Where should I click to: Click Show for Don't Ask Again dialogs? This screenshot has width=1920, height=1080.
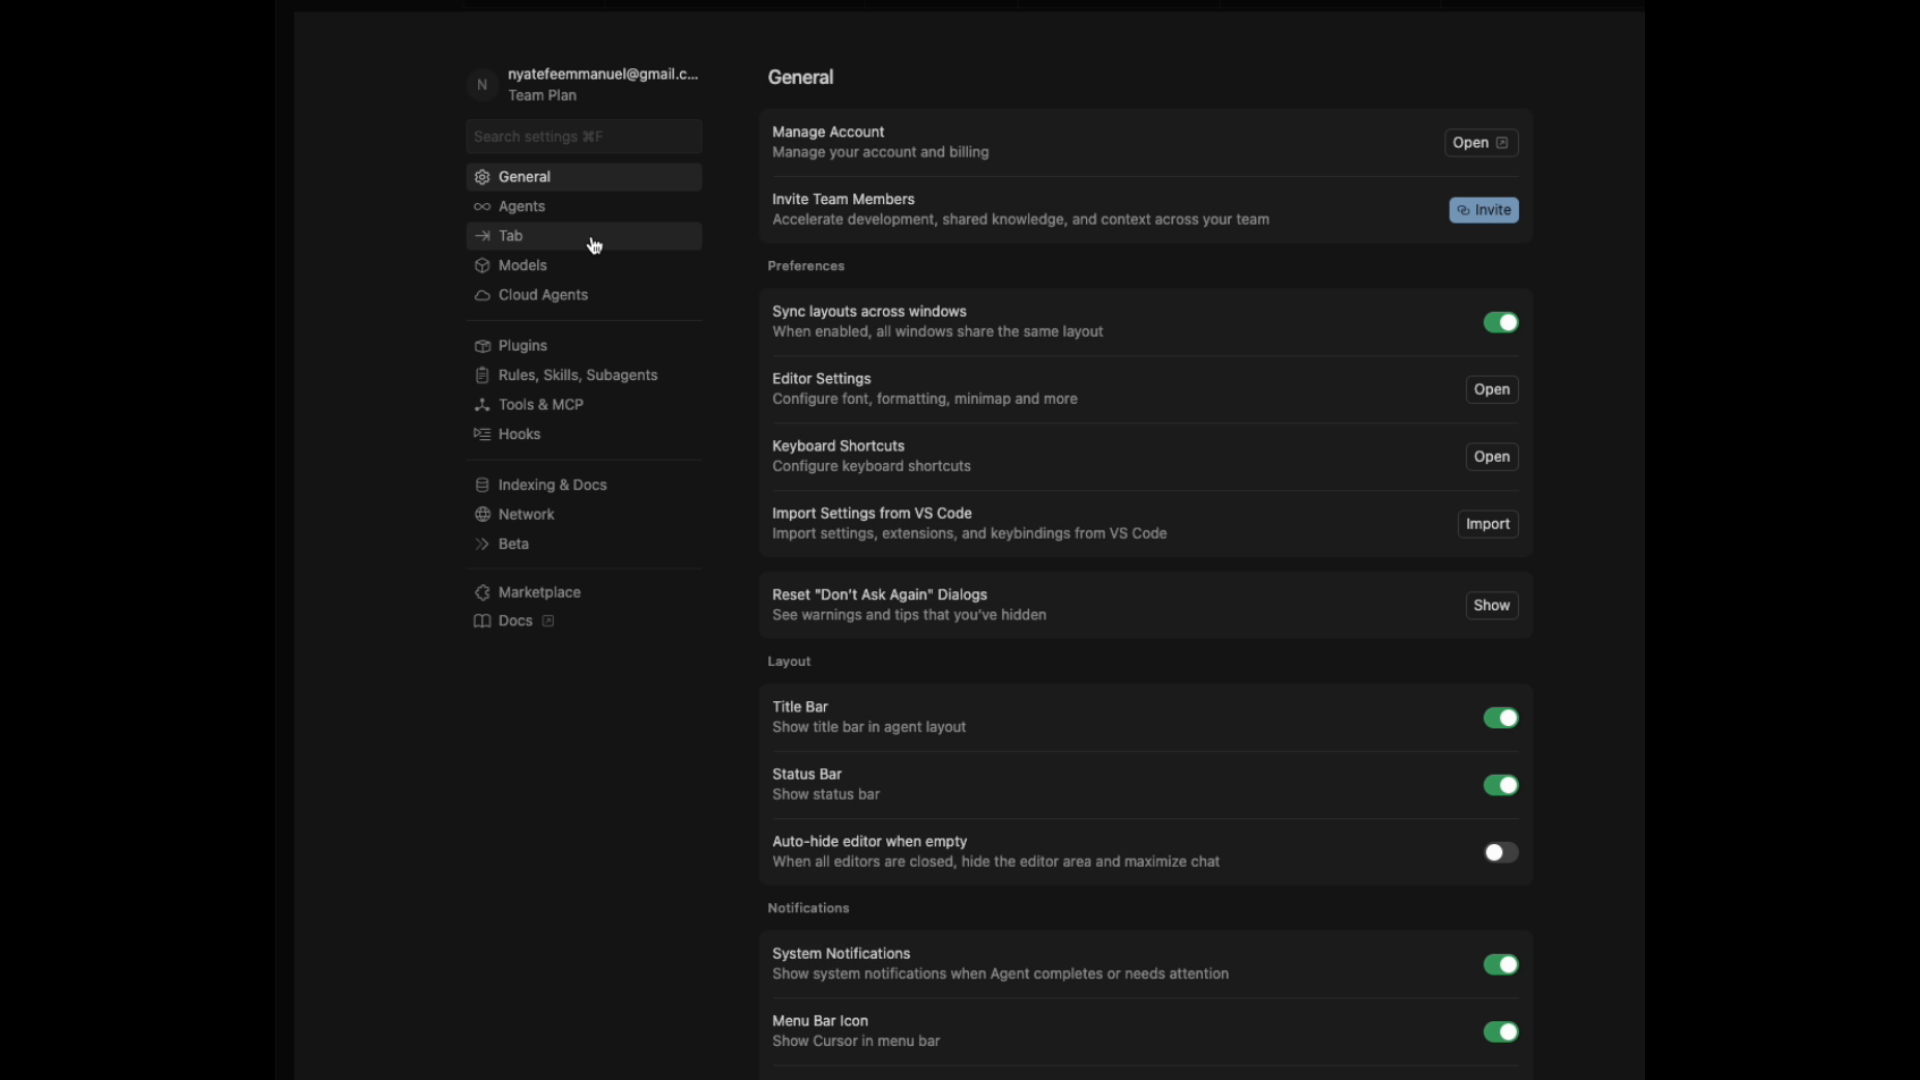tap(1492, 606)
